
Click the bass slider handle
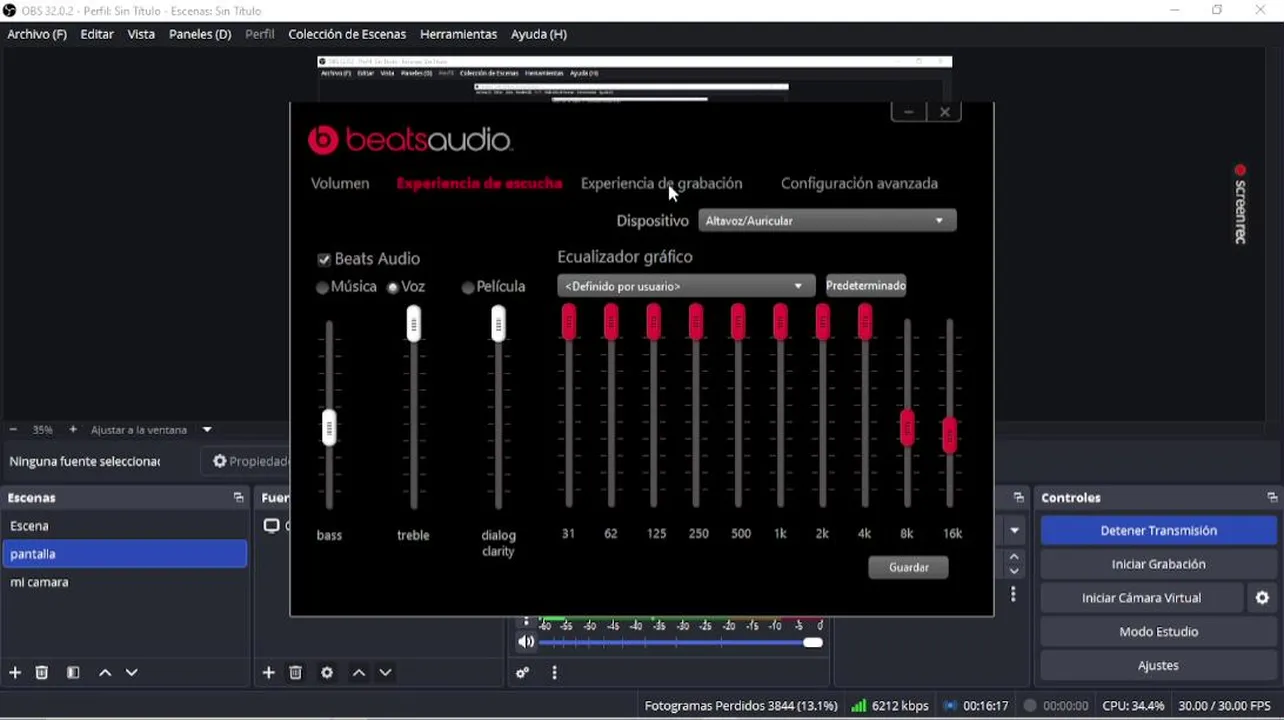coord(329,428)
